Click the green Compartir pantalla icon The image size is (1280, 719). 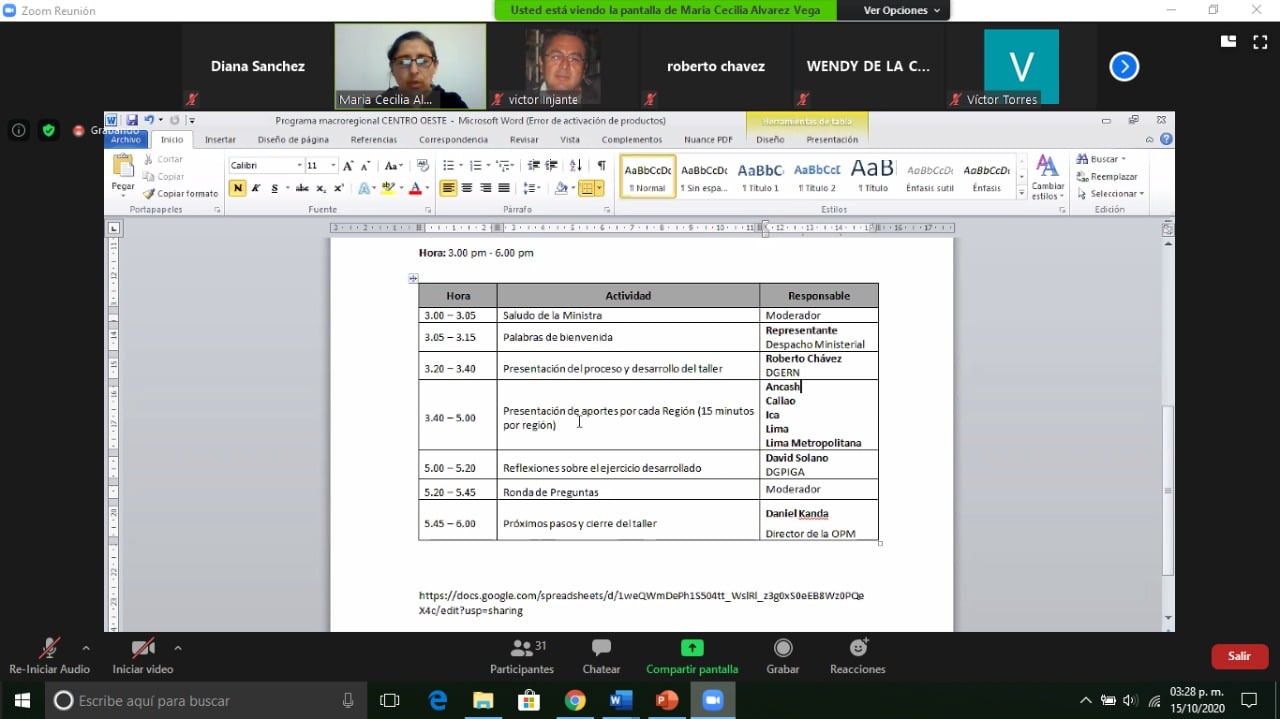pos(692,648)
